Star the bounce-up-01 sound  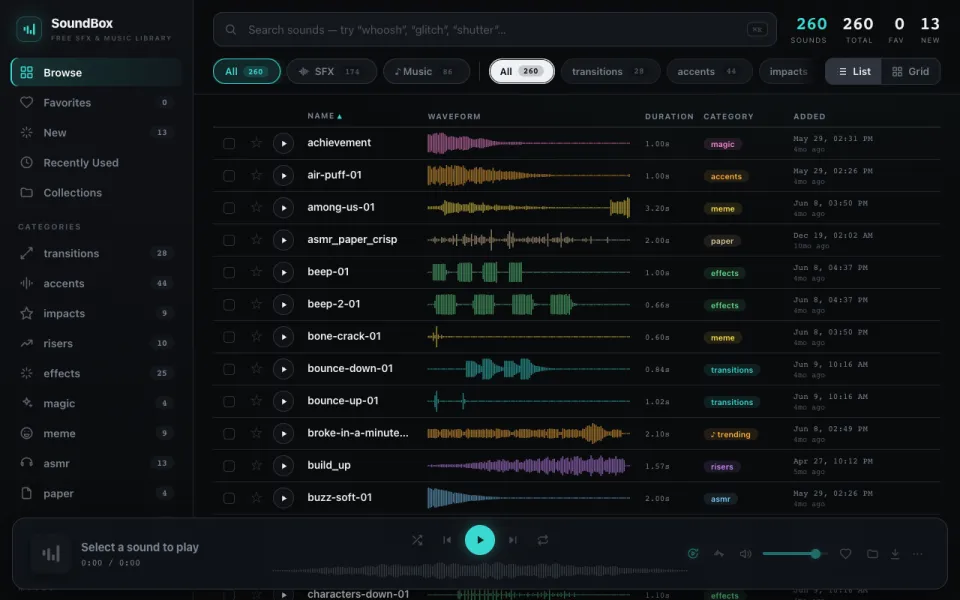257,401
